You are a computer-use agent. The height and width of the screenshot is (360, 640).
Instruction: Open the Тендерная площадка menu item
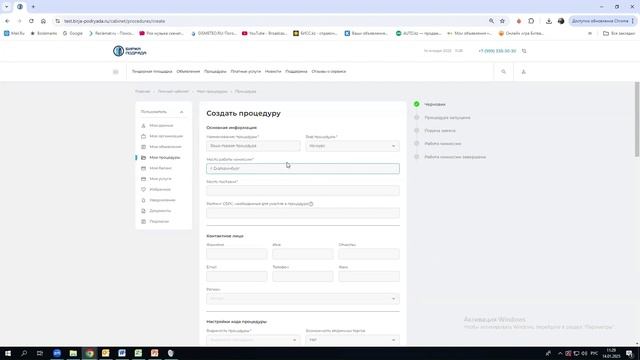[152, 71]
